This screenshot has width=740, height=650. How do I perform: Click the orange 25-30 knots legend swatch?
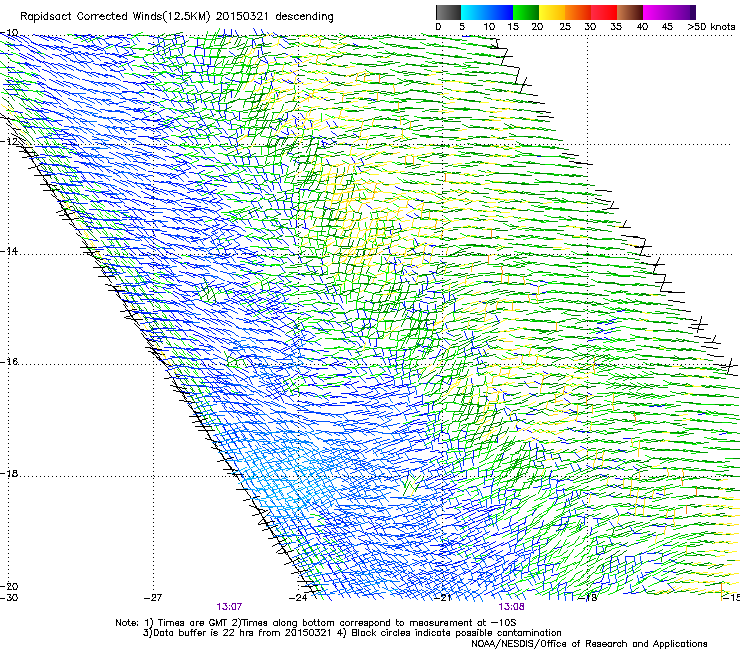[578, 12]
